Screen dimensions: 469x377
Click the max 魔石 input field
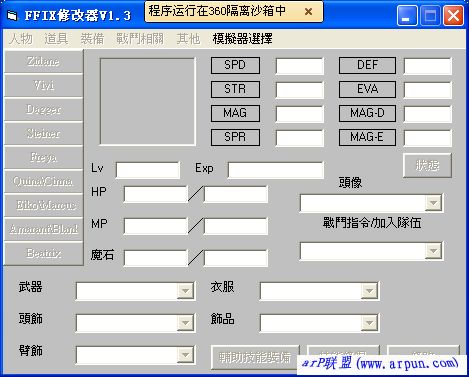click(236, 258)
